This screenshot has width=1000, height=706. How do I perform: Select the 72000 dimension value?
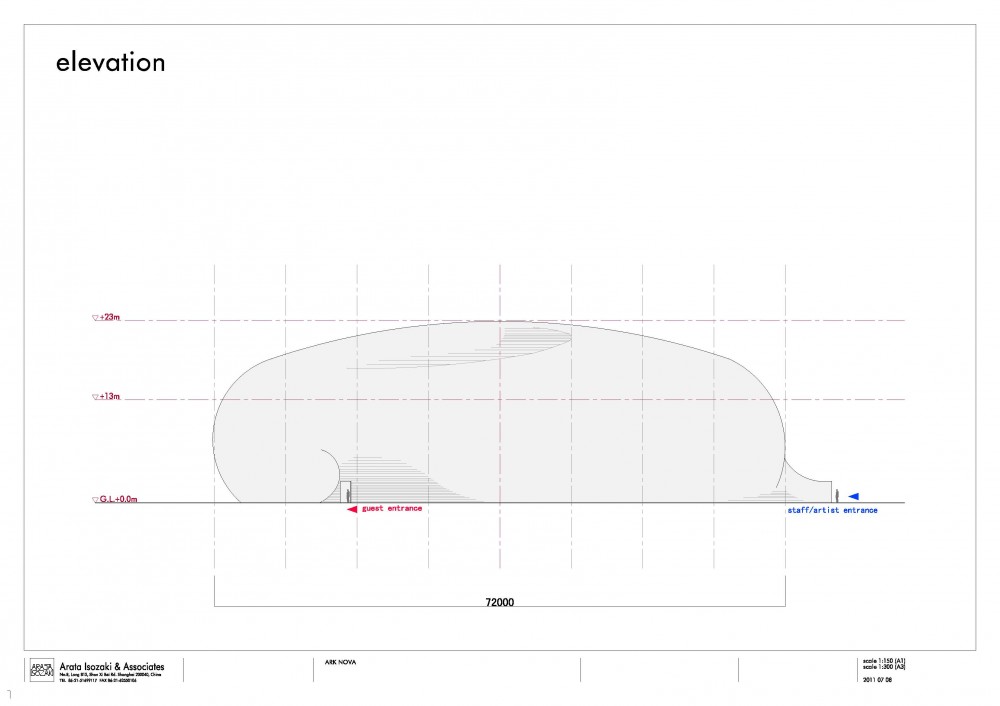pos(499,602)
